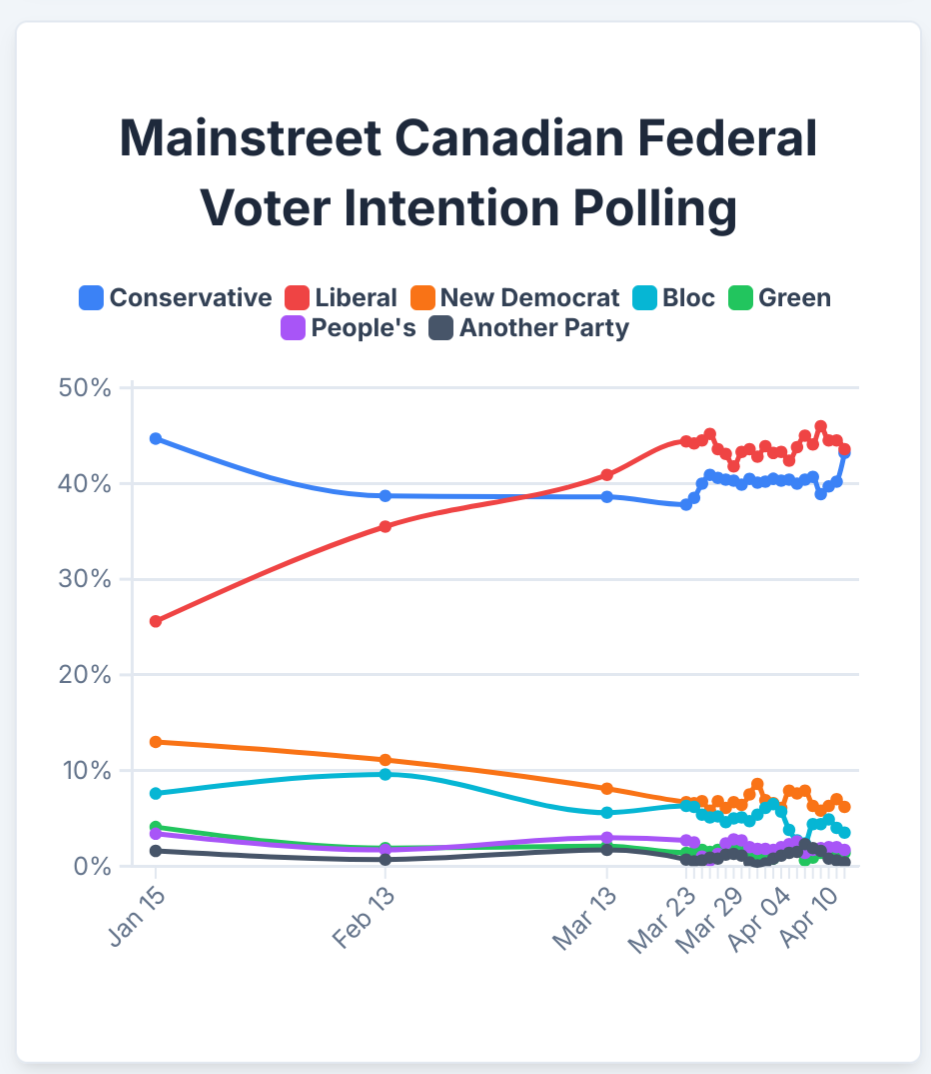This screenshot has height=1074, width=931.
Task: Click Conservative data point at Feb 13
Action: pos(385,496)
